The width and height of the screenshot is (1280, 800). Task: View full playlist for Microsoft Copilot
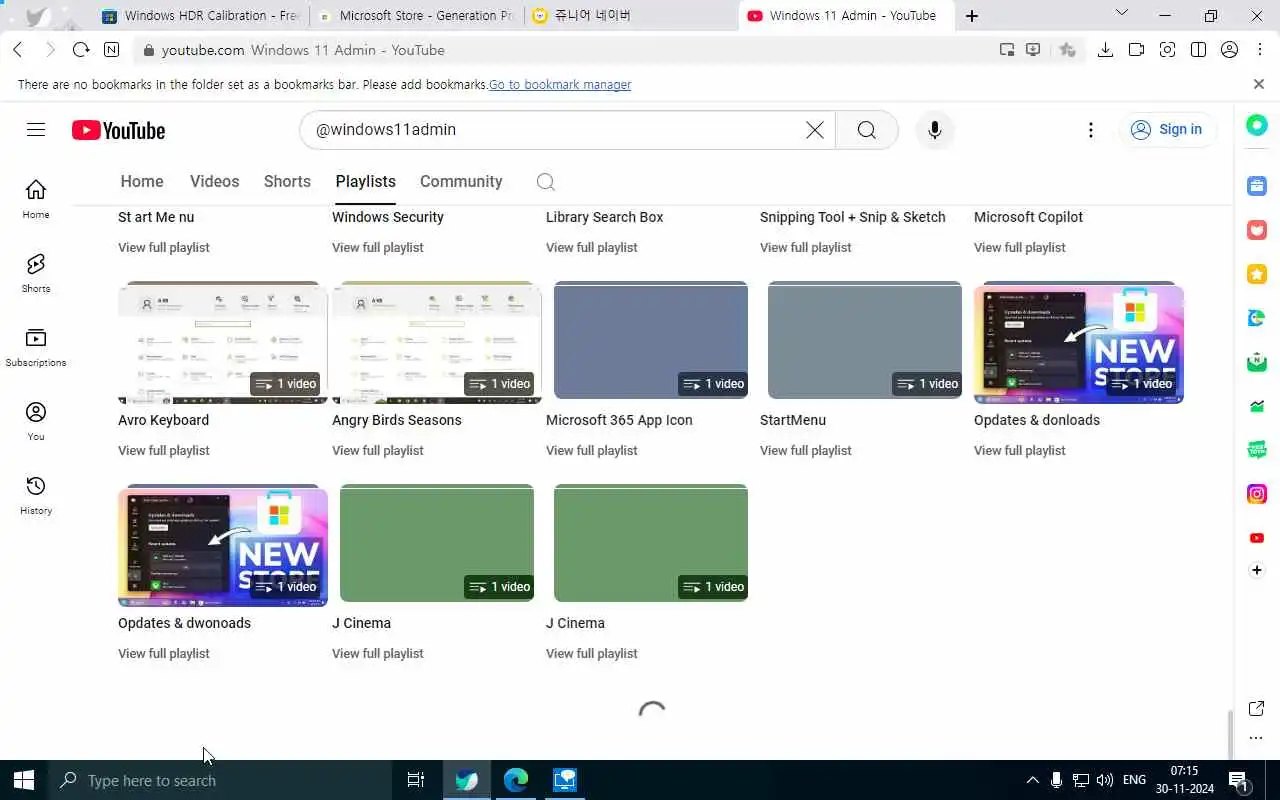pyautogui.click(x=1020, y=247)
